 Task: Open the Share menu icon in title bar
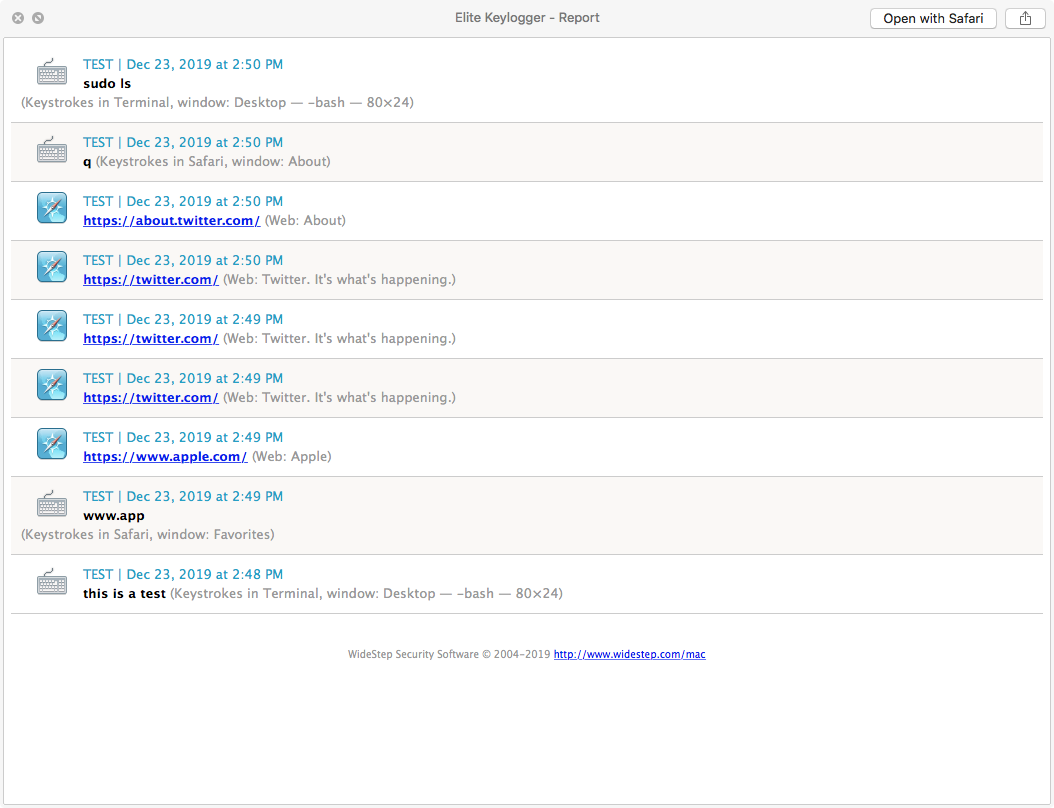pos(1025,18)
